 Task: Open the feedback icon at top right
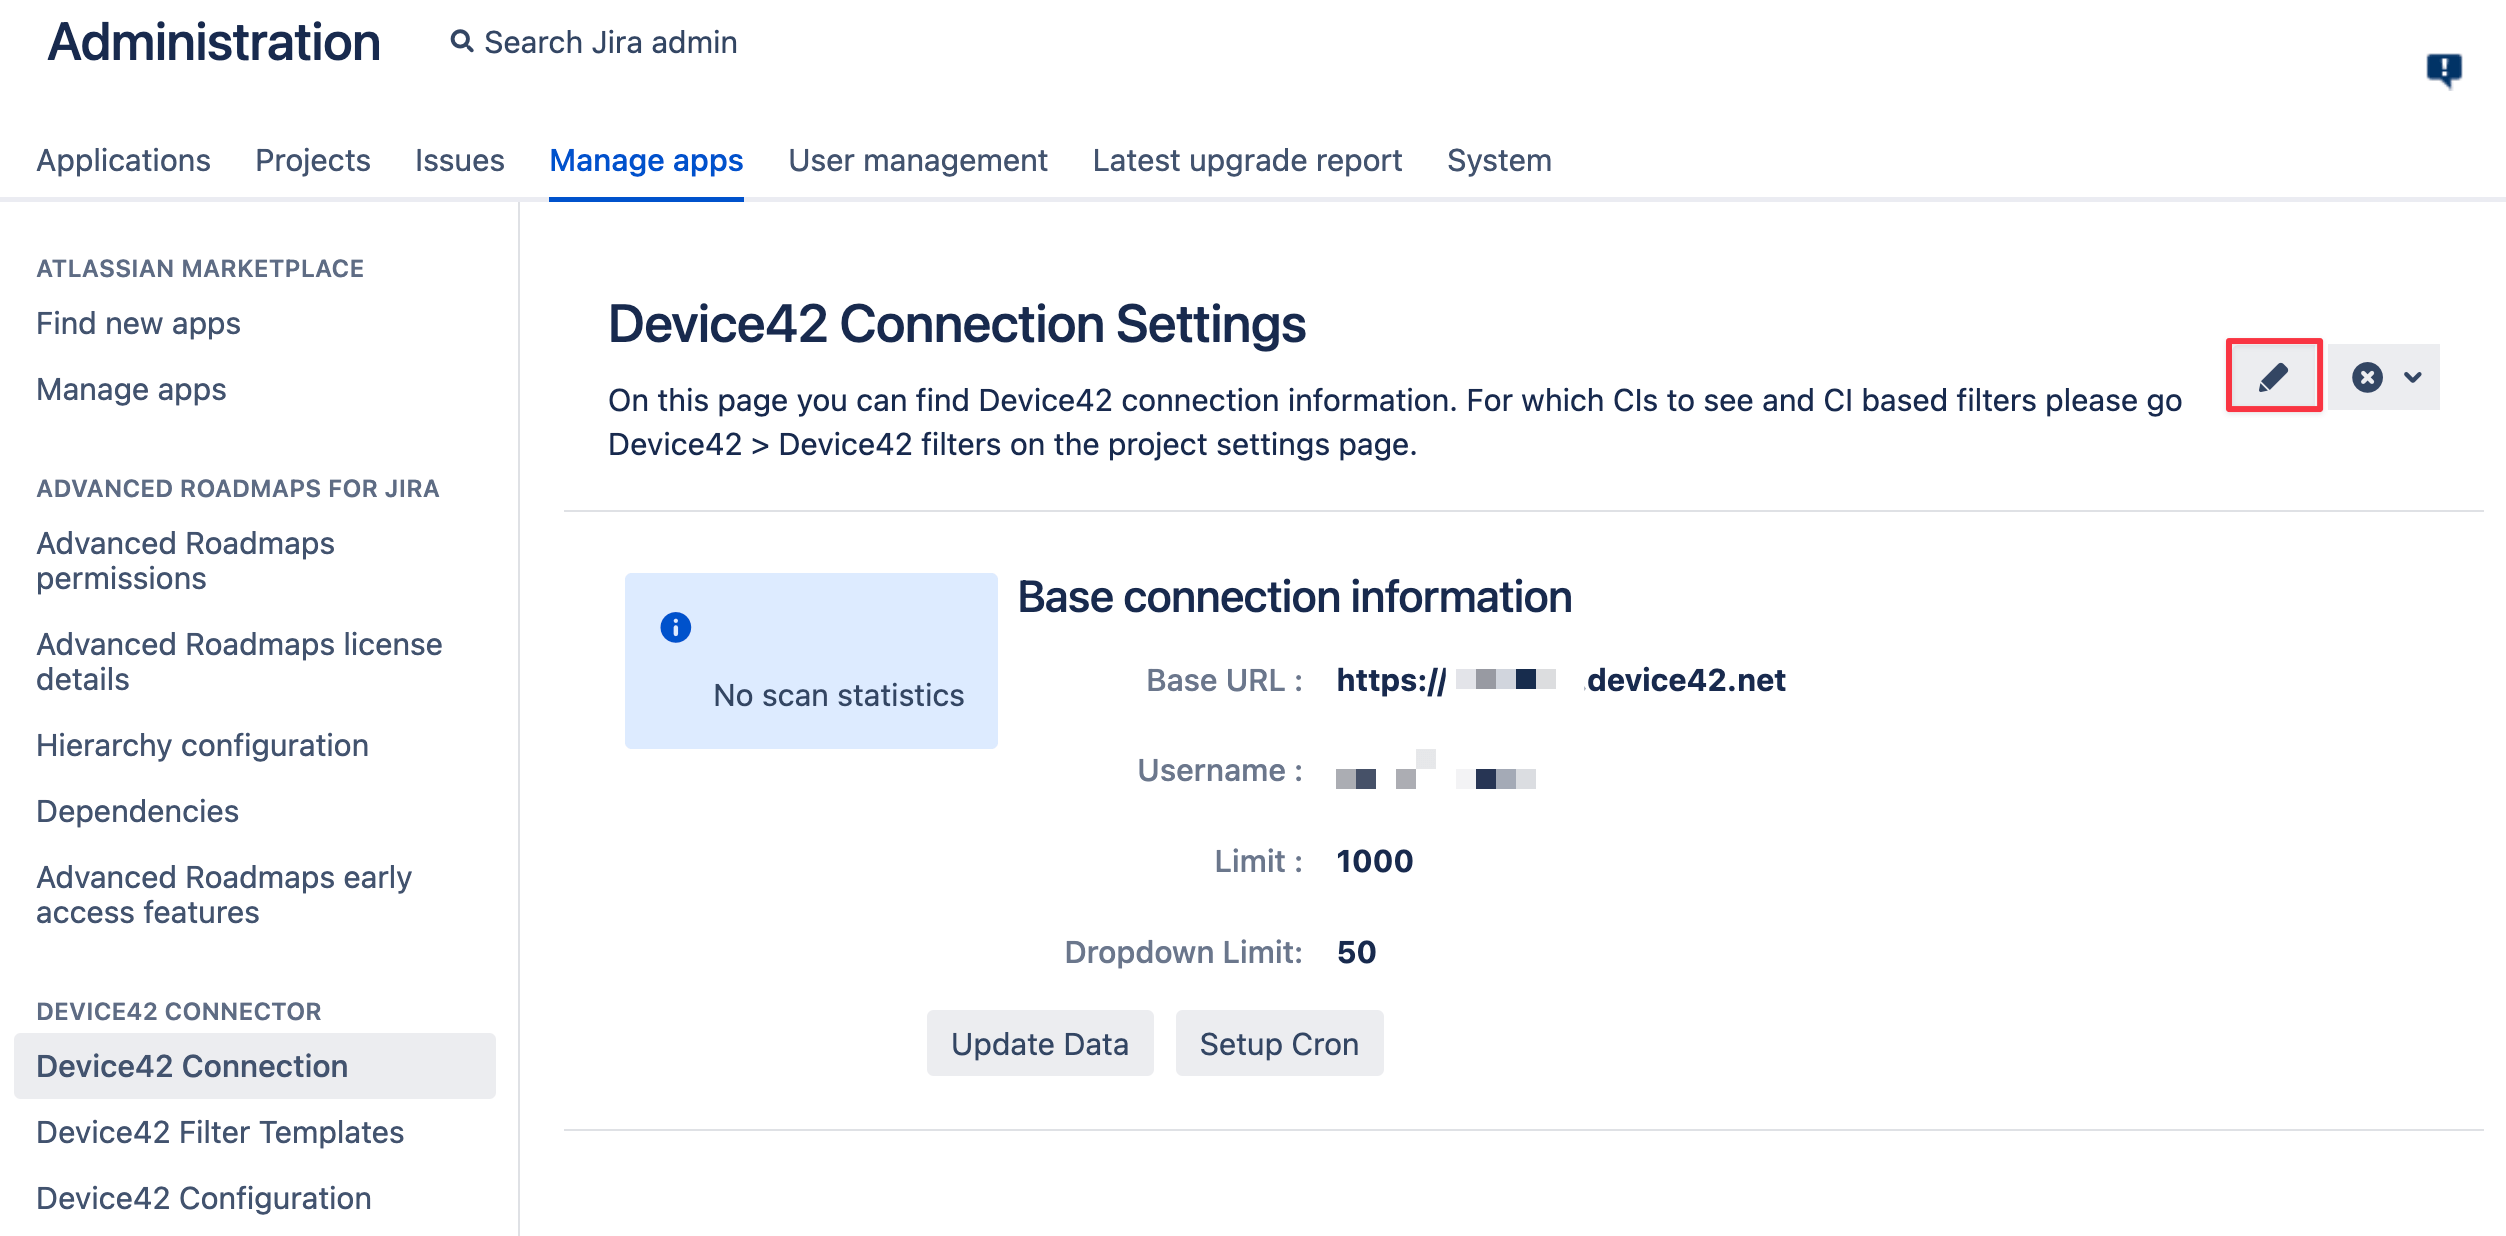2444,66
